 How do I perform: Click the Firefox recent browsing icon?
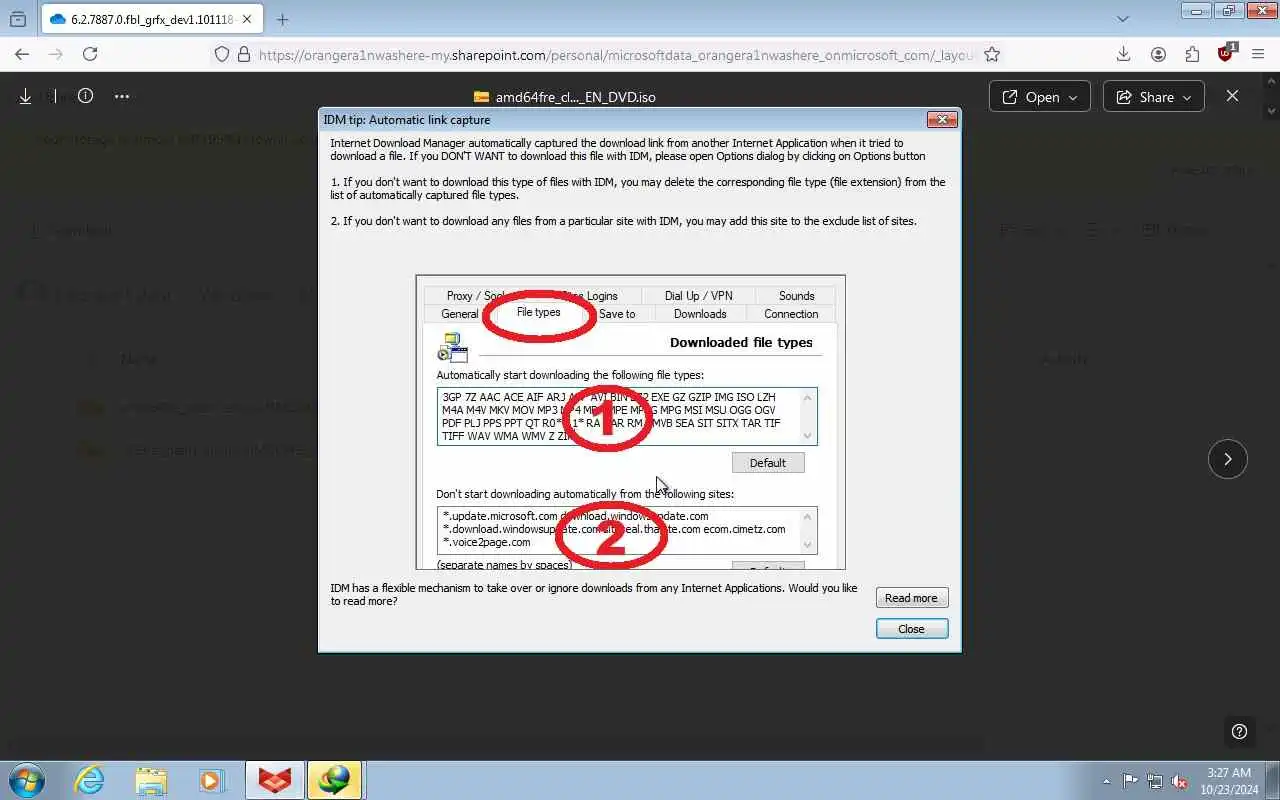18,19
